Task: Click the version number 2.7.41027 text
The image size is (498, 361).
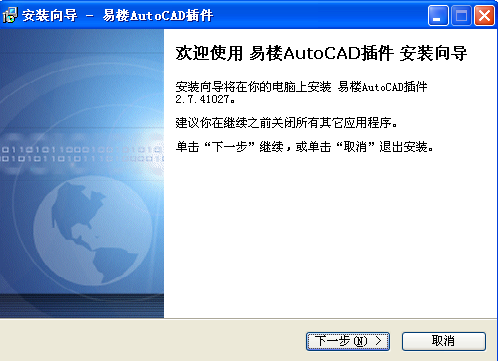Action: [x=203, y=99]
